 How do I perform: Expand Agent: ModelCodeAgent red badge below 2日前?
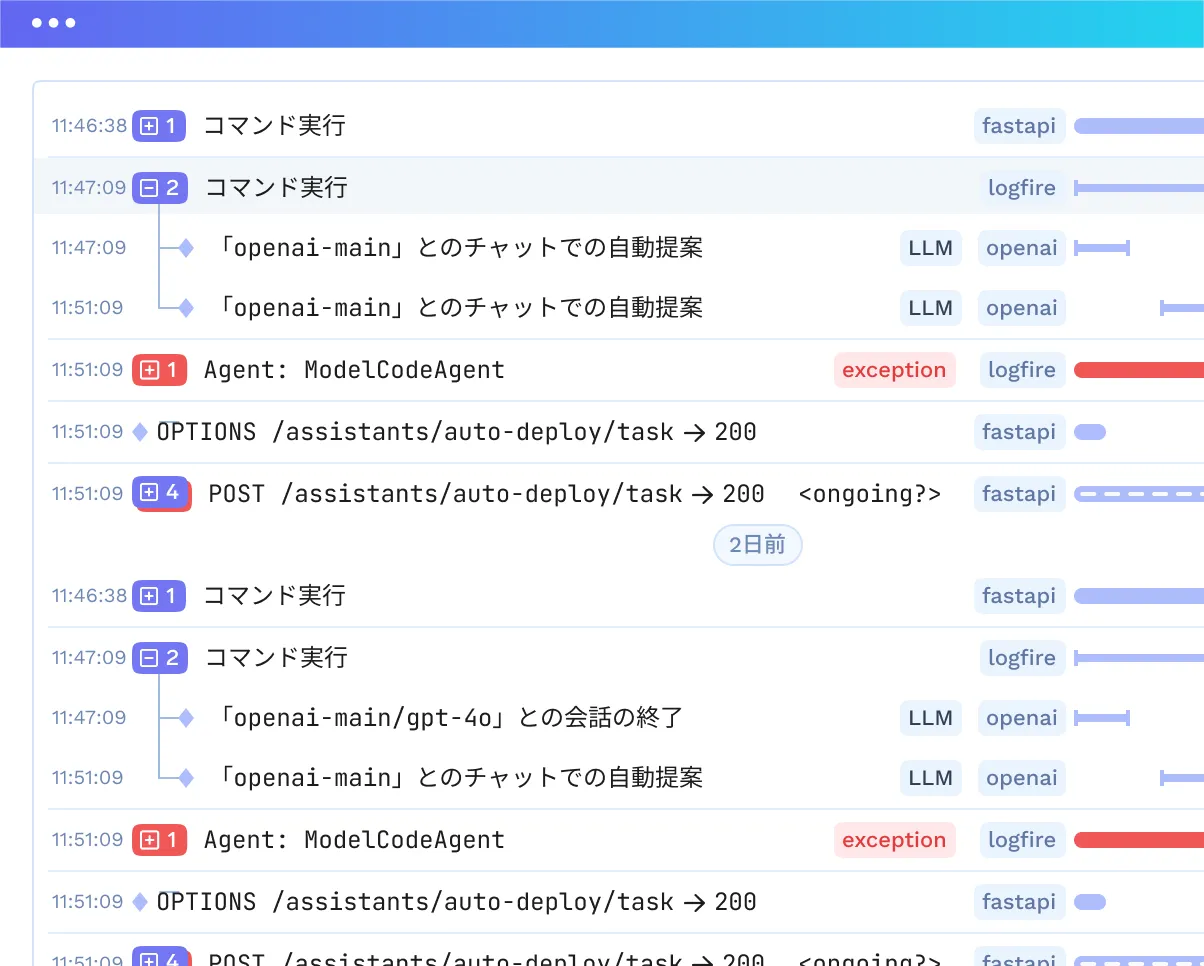(160, 840)
